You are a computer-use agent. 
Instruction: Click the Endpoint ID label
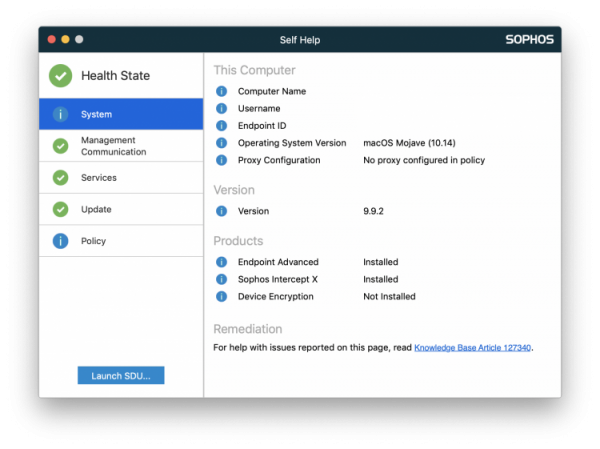262,126
